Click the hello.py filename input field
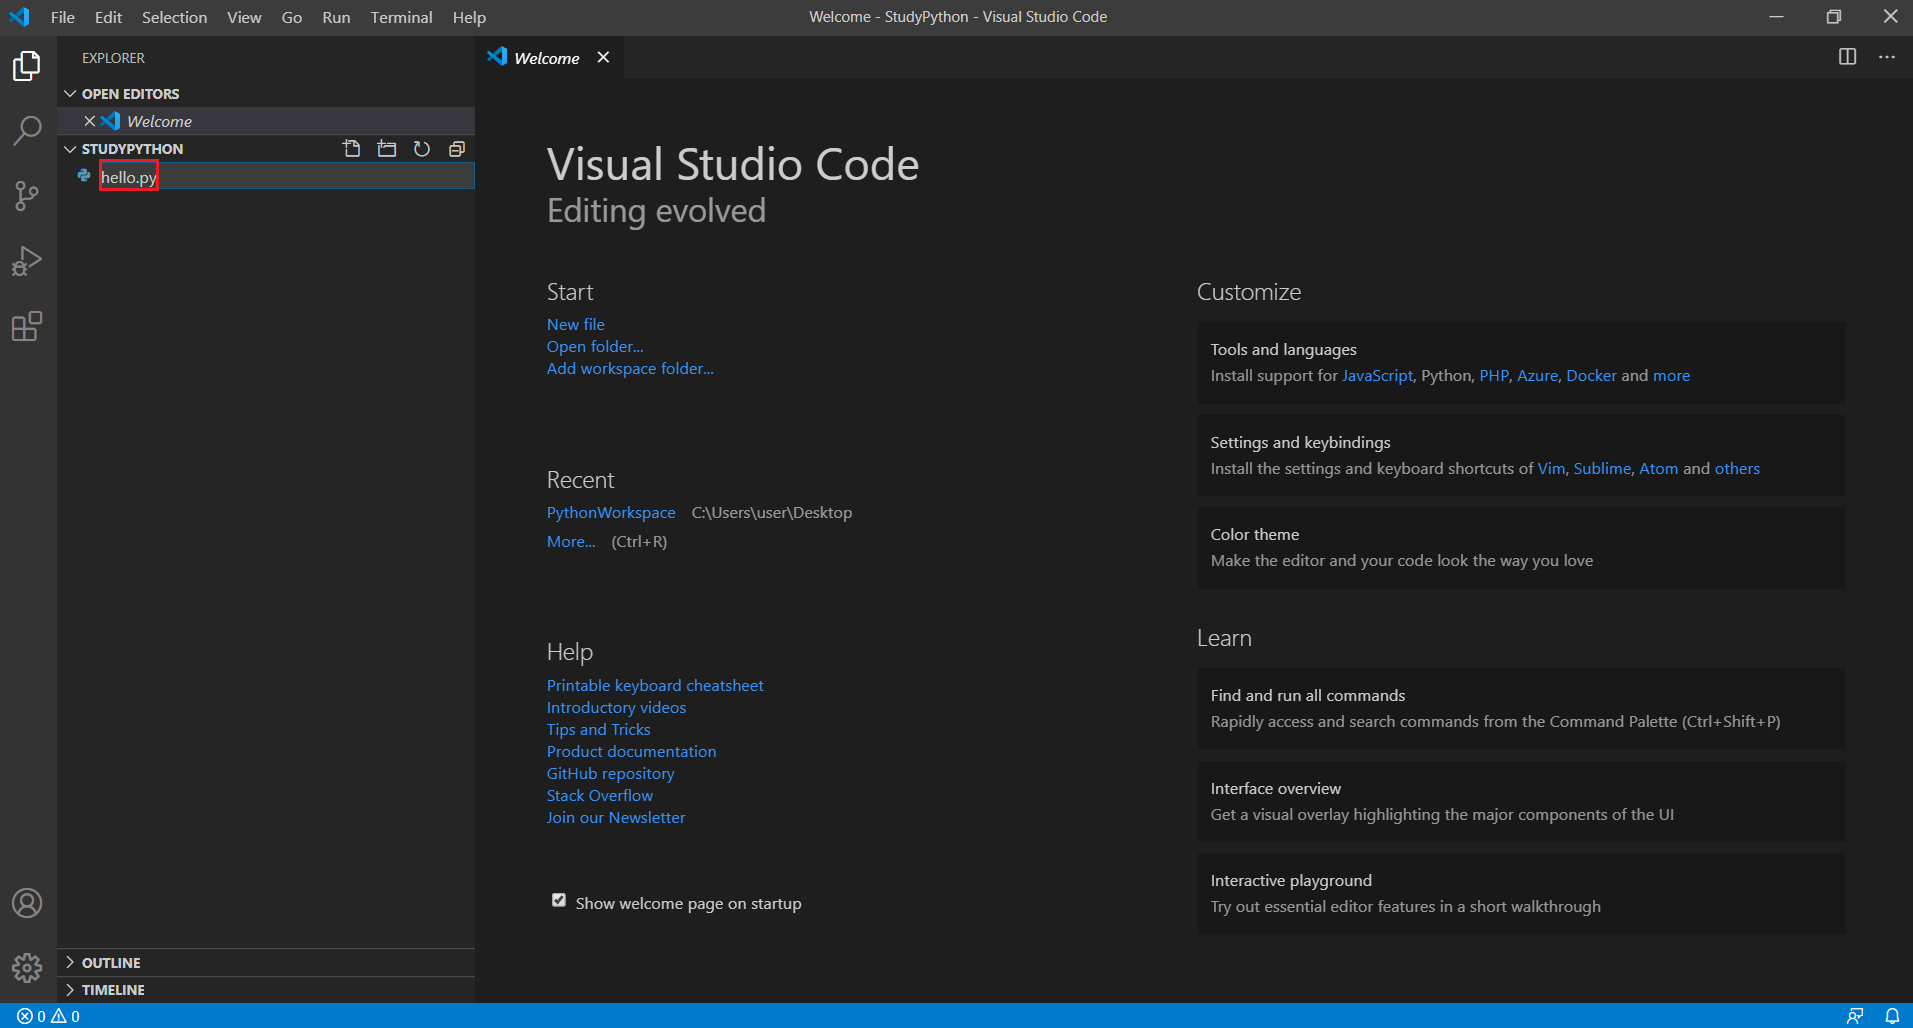This screenshot has width=1913, height=1028. pos(286,177)
